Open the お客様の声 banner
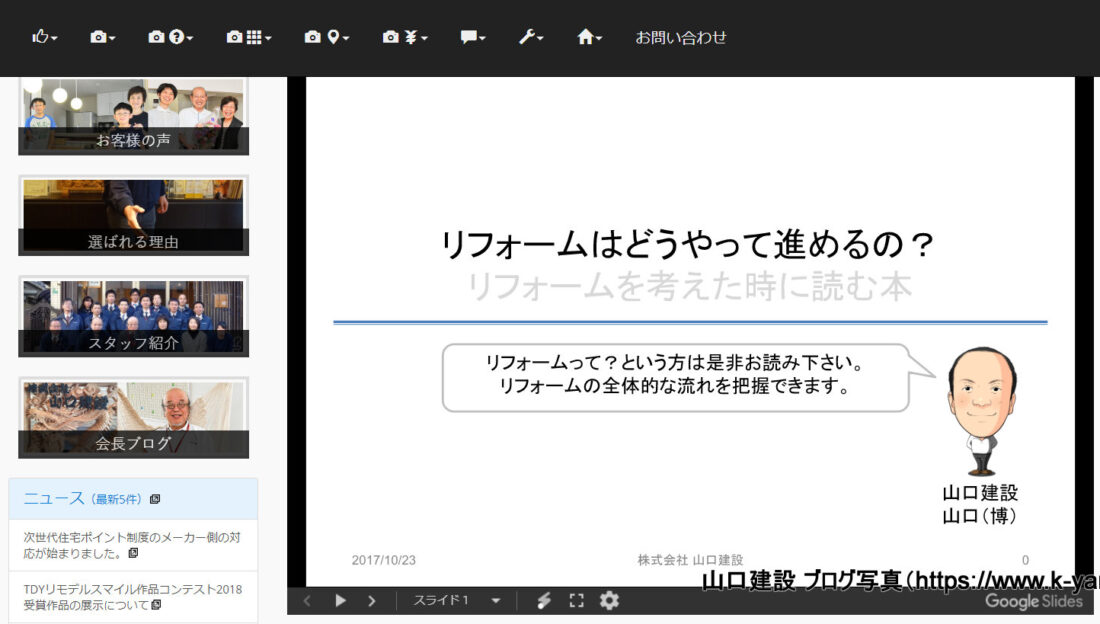The height and width of the screenshot is (624, 1100). (133, 117)
